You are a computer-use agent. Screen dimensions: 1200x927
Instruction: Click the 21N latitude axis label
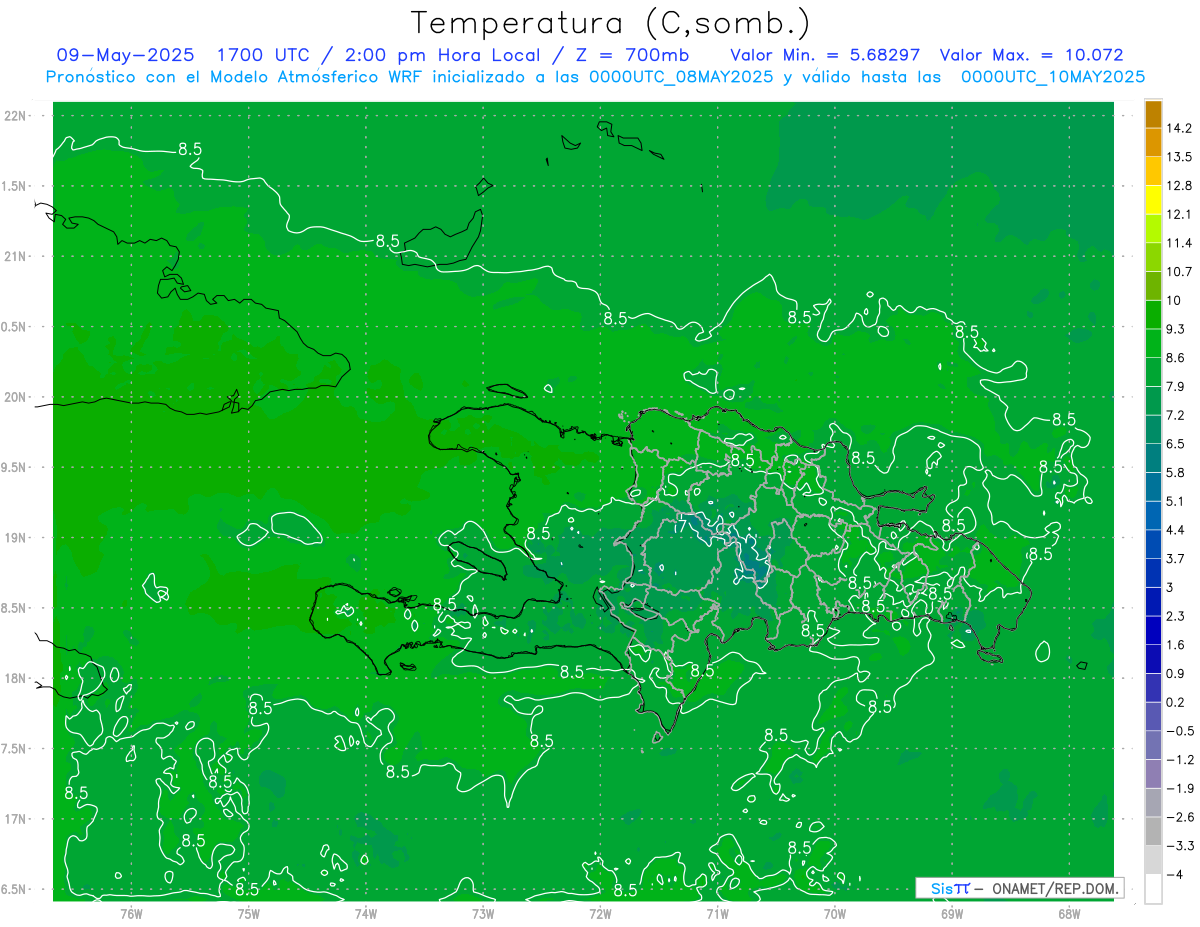pyautogui.click(x=16, y=256)
